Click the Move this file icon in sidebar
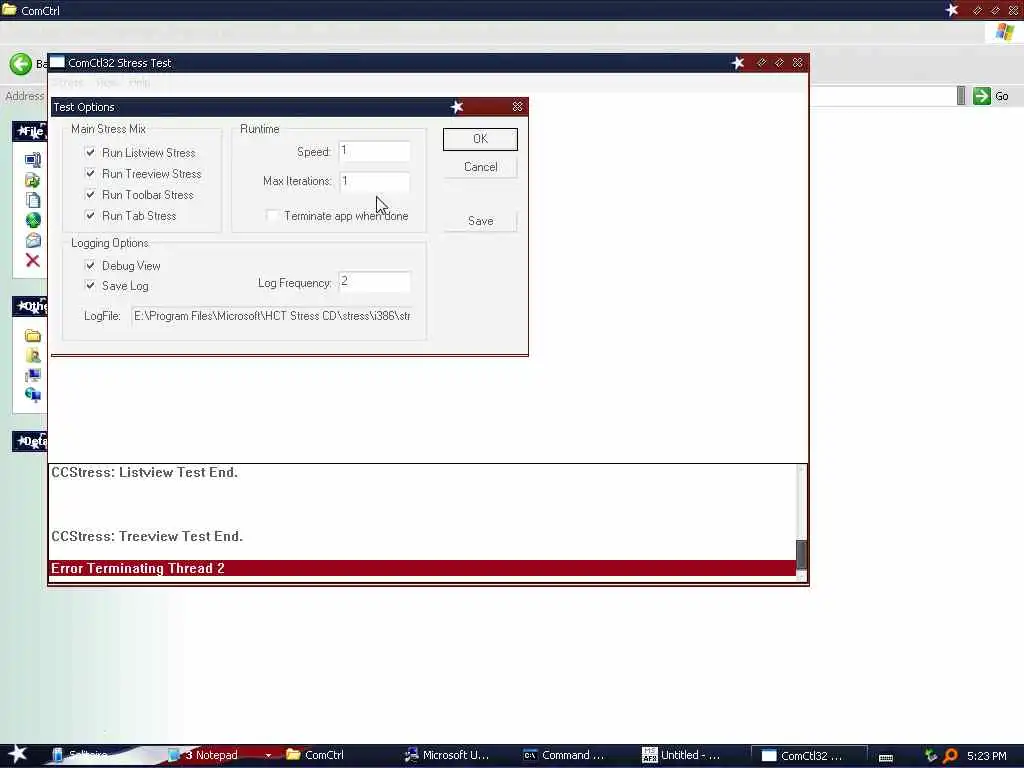The height and width of the screenshot is (768, 1024). tap(33, 180)
